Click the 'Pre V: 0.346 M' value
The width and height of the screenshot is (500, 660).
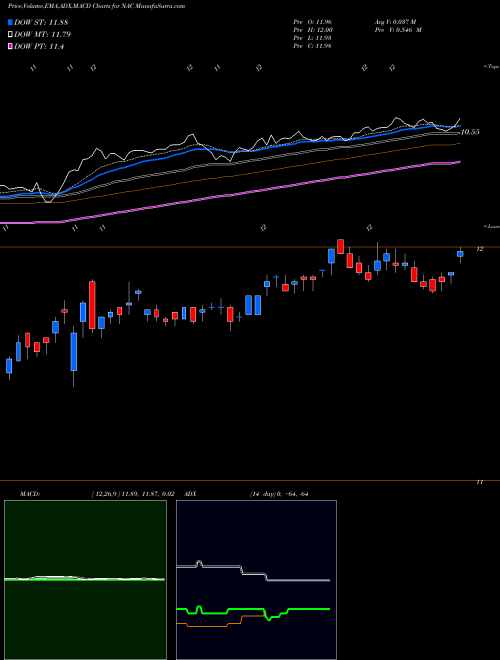[398, 30]
